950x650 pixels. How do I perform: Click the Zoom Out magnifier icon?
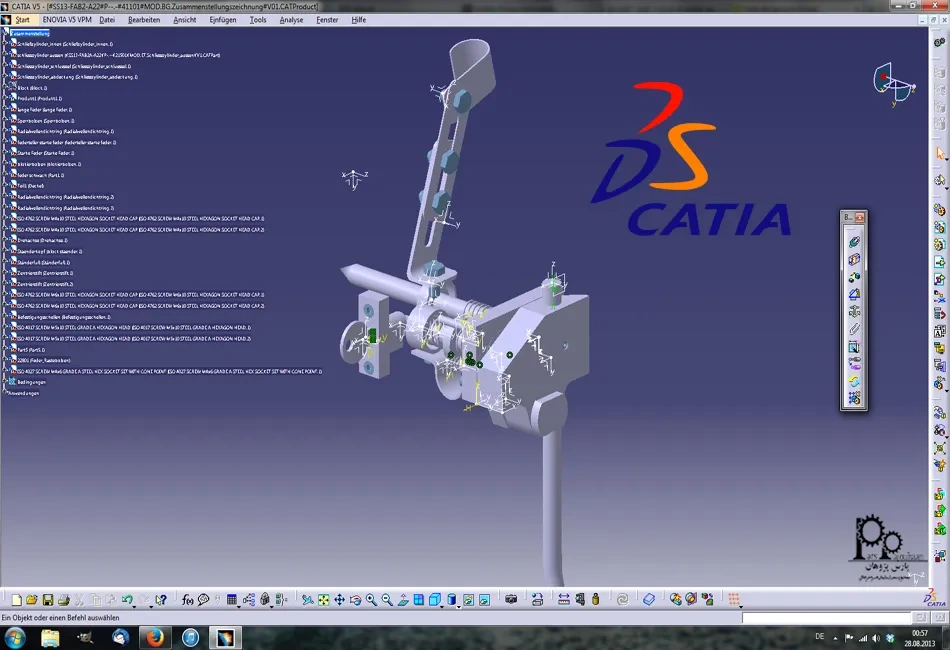pyautogui.click(x=387, y=600)
